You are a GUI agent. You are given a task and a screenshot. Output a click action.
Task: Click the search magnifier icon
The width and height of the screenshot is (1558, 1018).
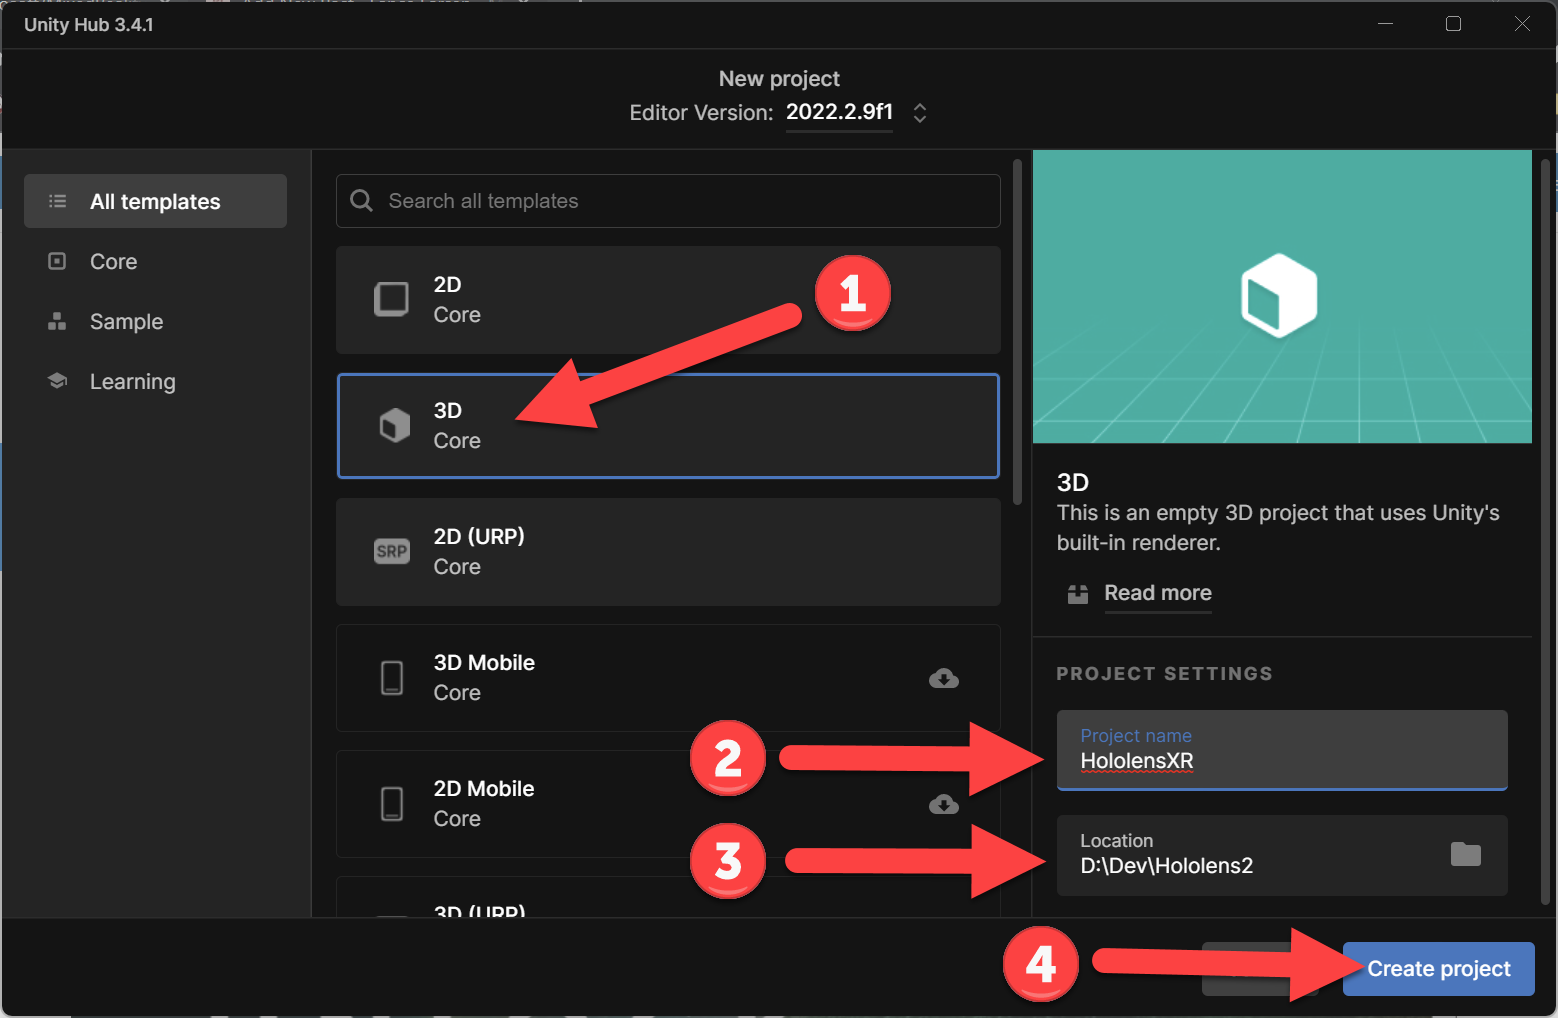(x=361, y=201)
